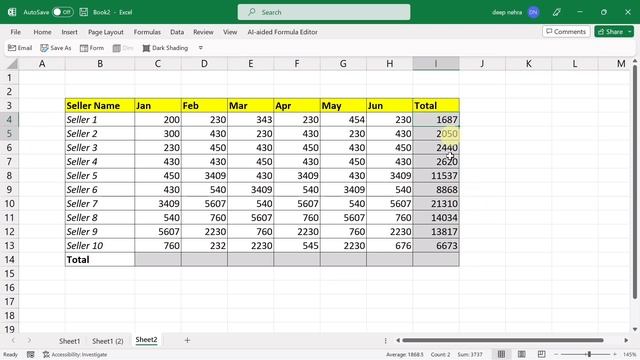This screenshot has height=360, width=640.
Task: Click cell 'Seller 5'
Action: 100,176
